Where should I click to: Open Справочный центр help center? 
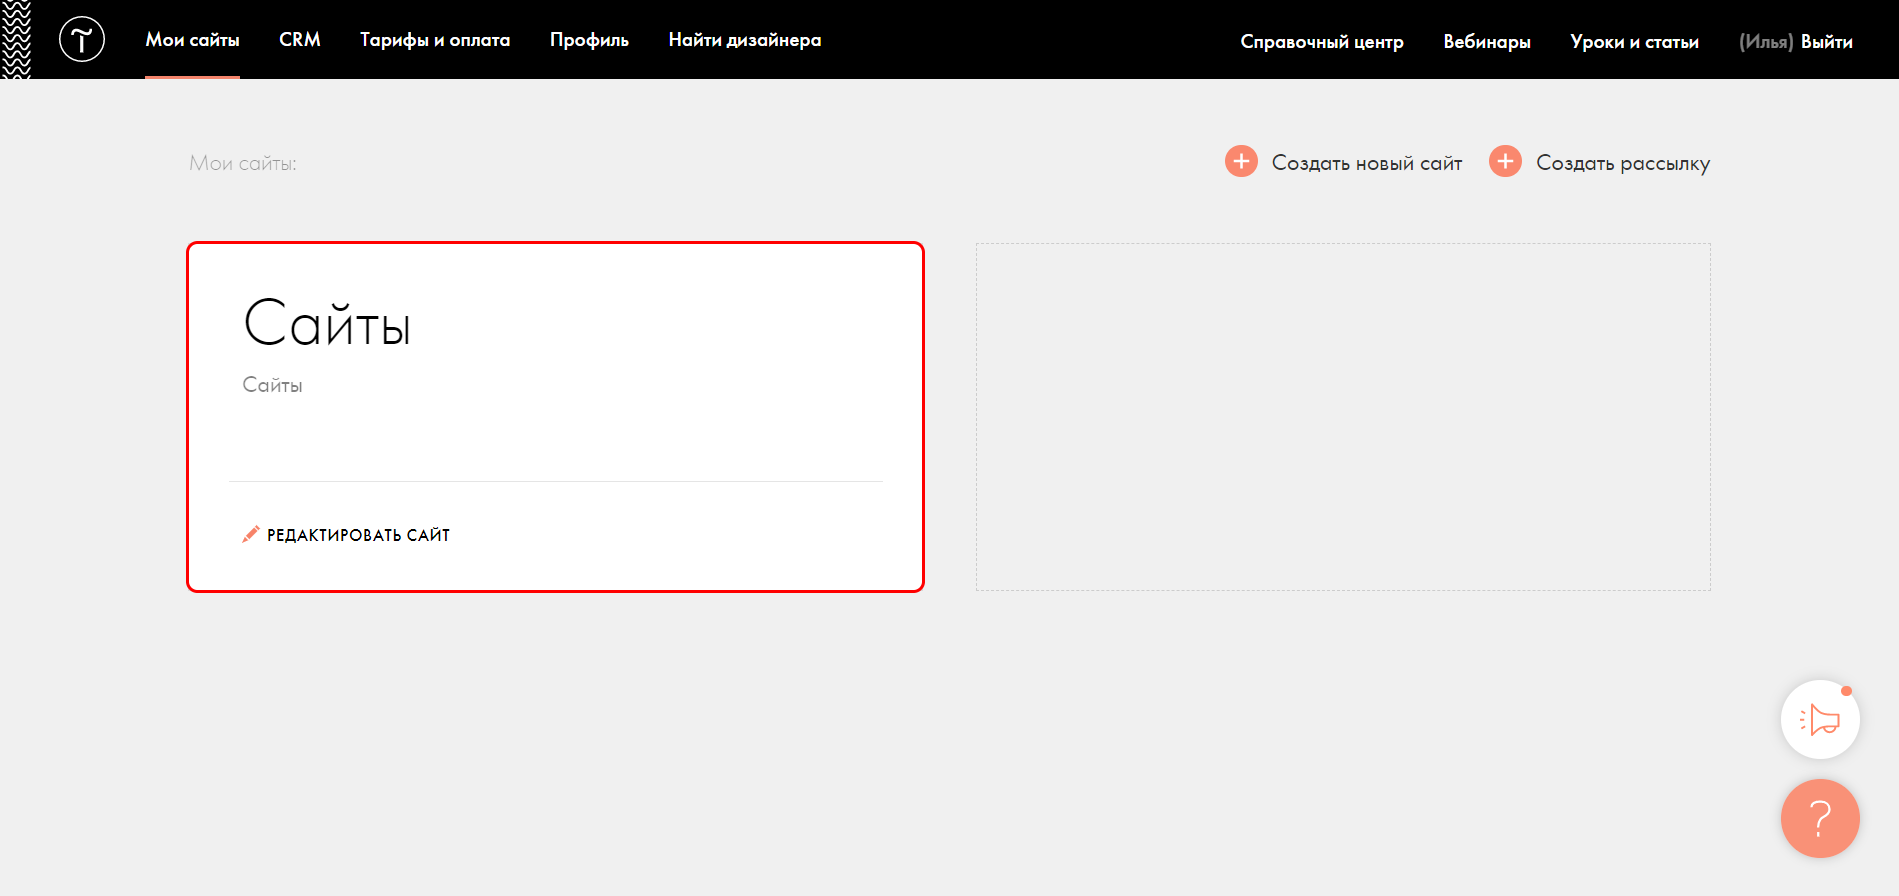pos(1322,42)
